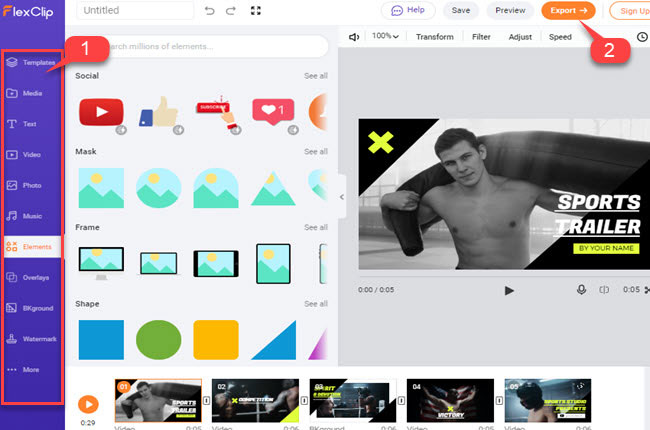Click the undo arrow icon
The height and width of the screenshot is (430, 650).
(209, 10)
